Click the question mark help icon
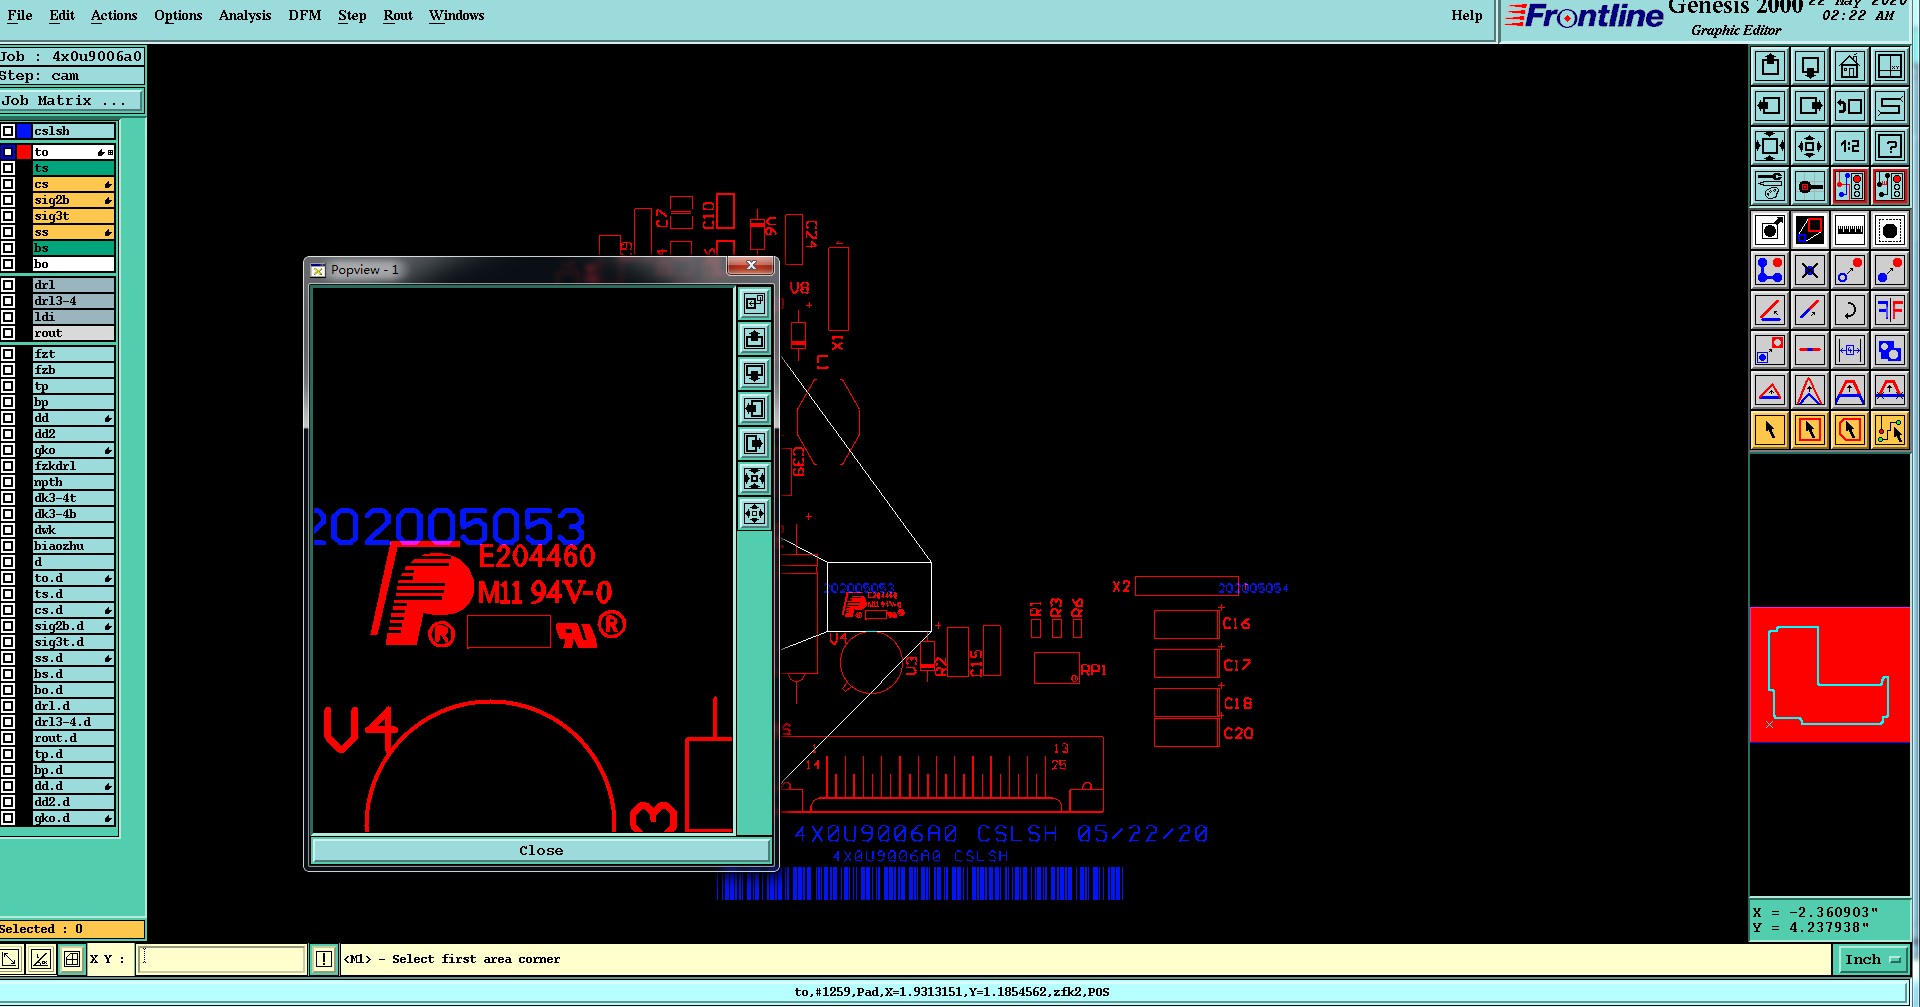Viewport: 1920px width, 1007px height. [x=1890, y=146]
